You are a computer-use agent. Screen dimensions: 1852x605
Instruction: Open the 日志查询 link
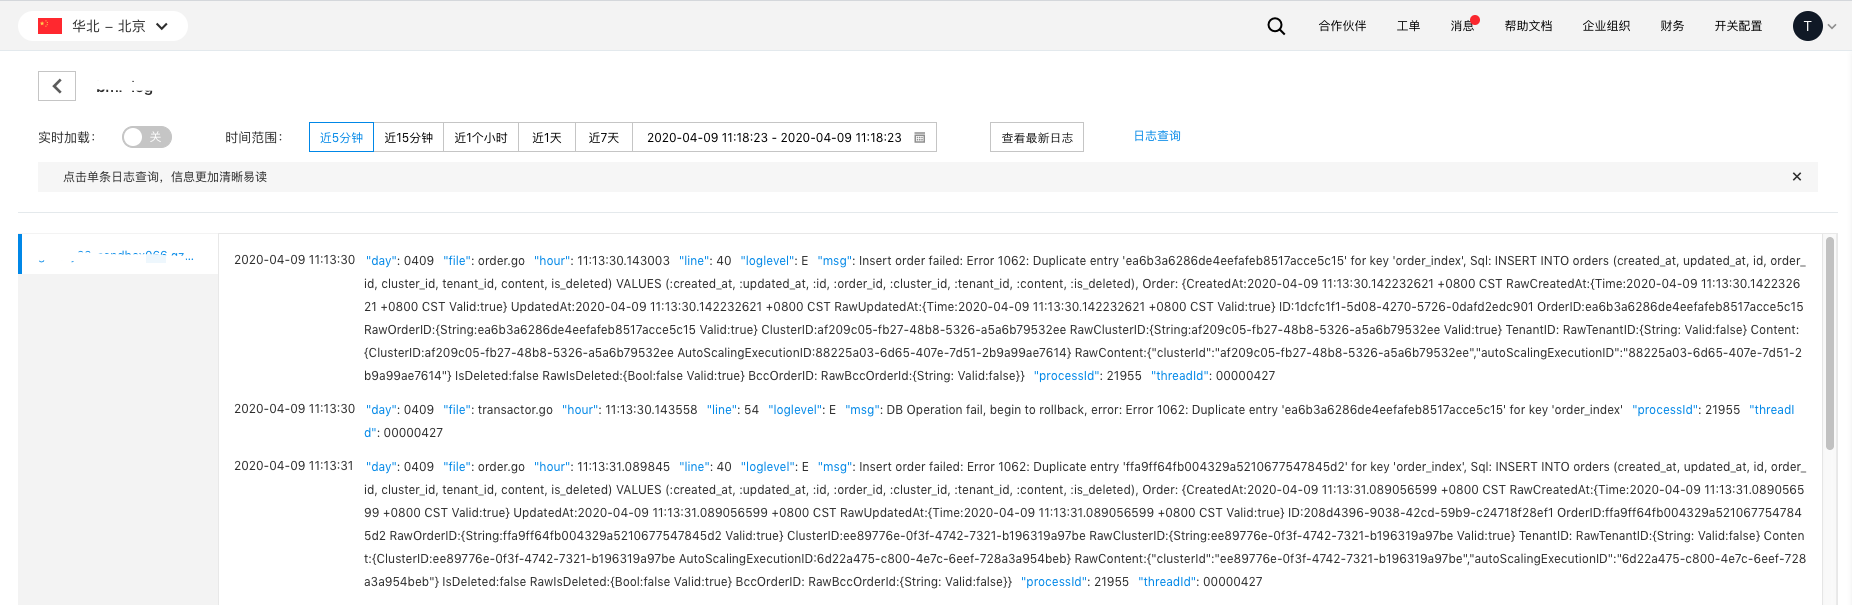pos(1157,136)
